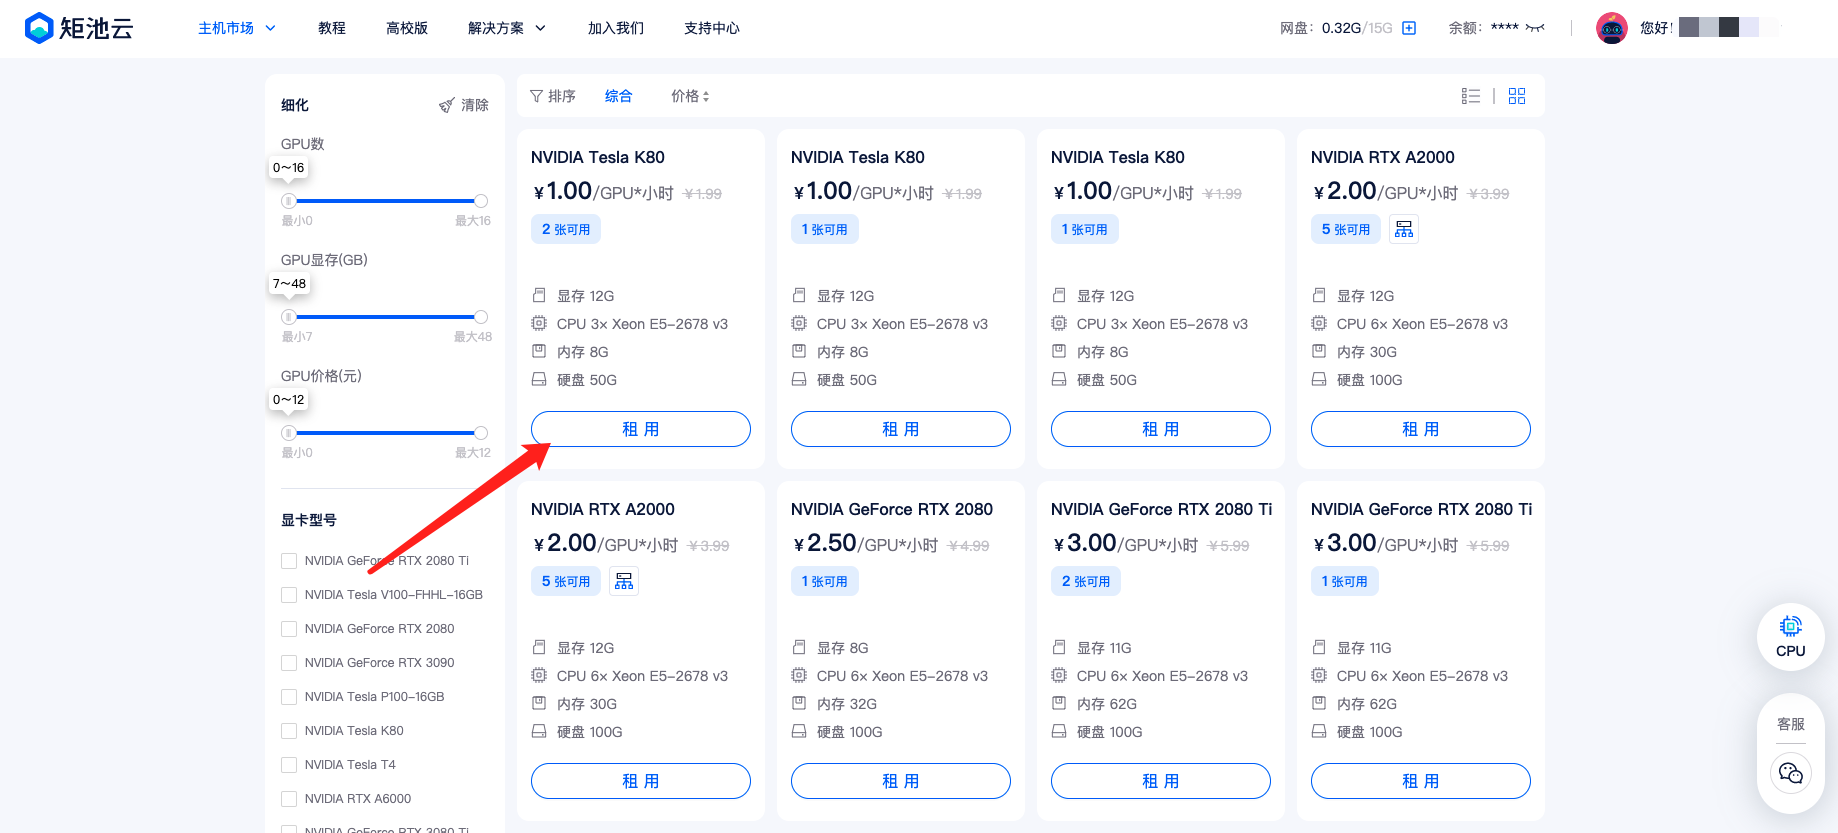Open WeChat customer service icon
The height and width of the screenshot is (833, 1838).
point(1790,773)
